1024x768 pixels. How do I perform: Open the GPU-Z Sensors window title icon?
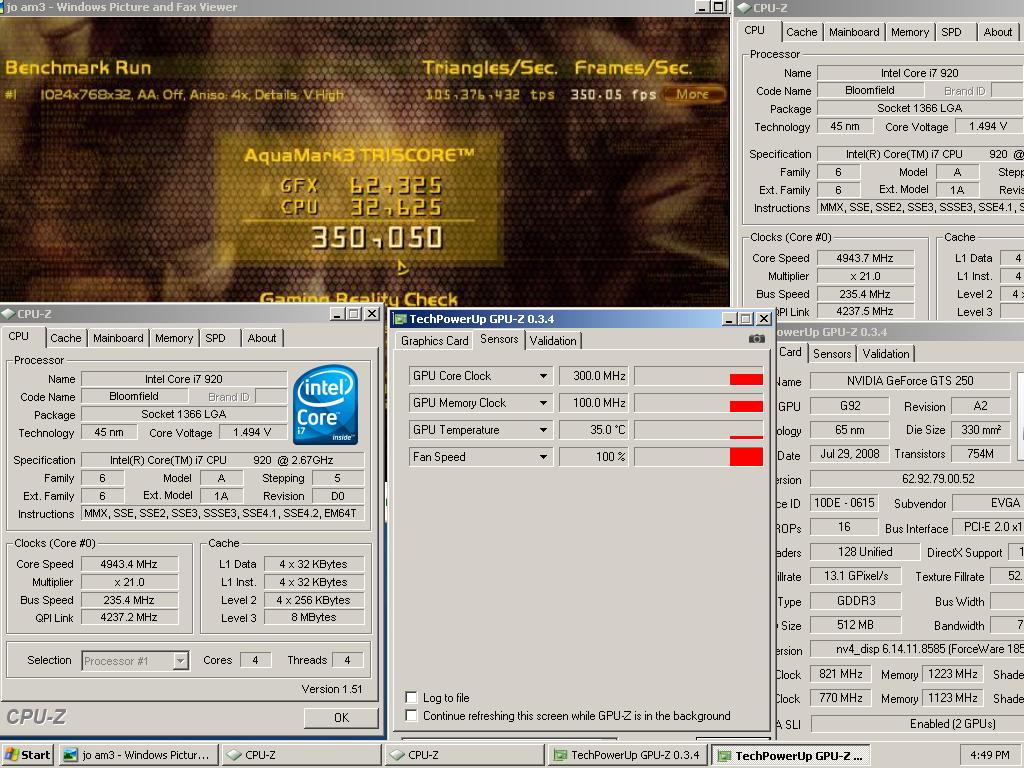pos(400,319)
